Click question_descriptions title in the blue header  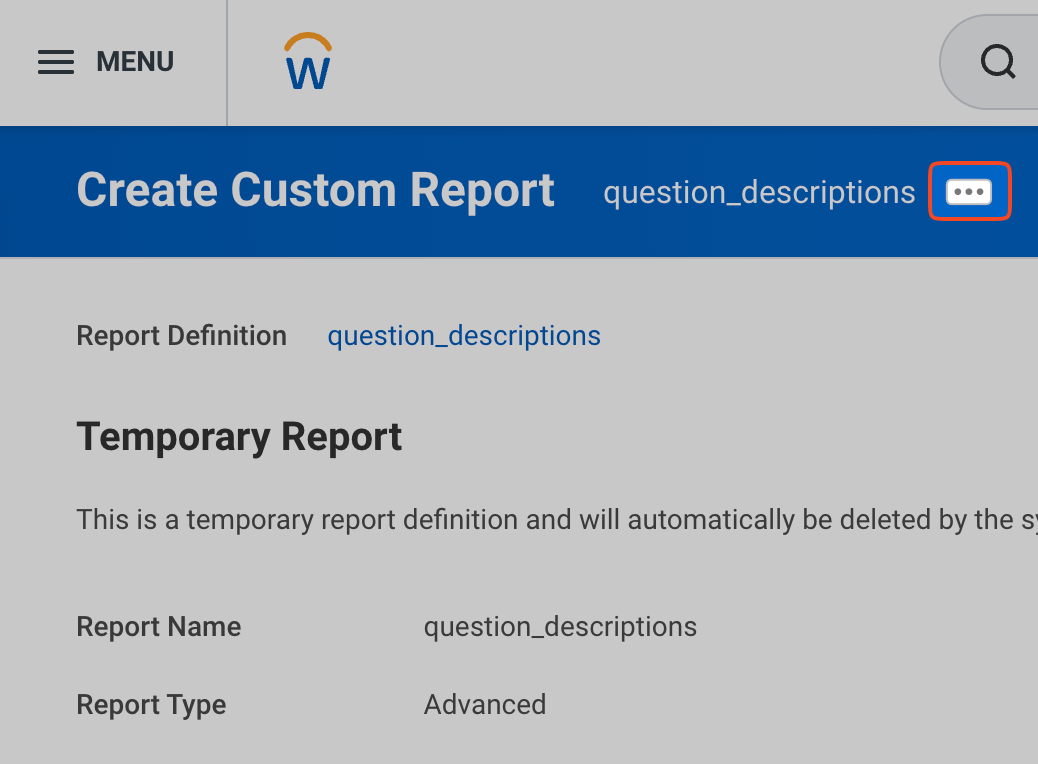pyautogui.click(x=759, y=192)
